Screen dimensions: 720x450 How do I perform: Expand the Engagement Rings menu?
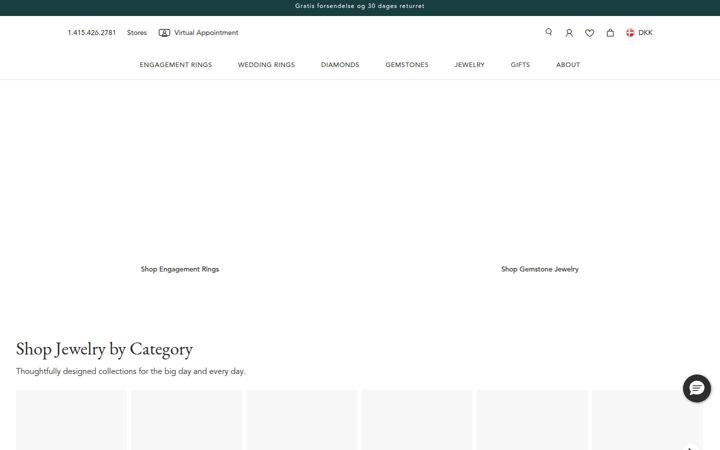tap(176, 65)
